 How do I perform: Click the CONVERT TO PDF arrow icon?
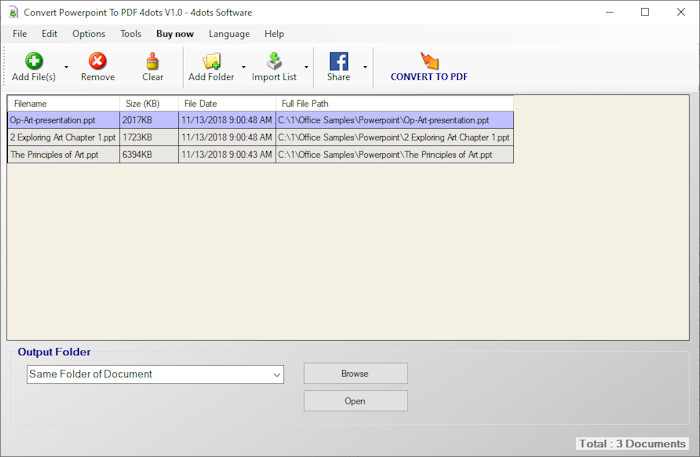(429, 61)
